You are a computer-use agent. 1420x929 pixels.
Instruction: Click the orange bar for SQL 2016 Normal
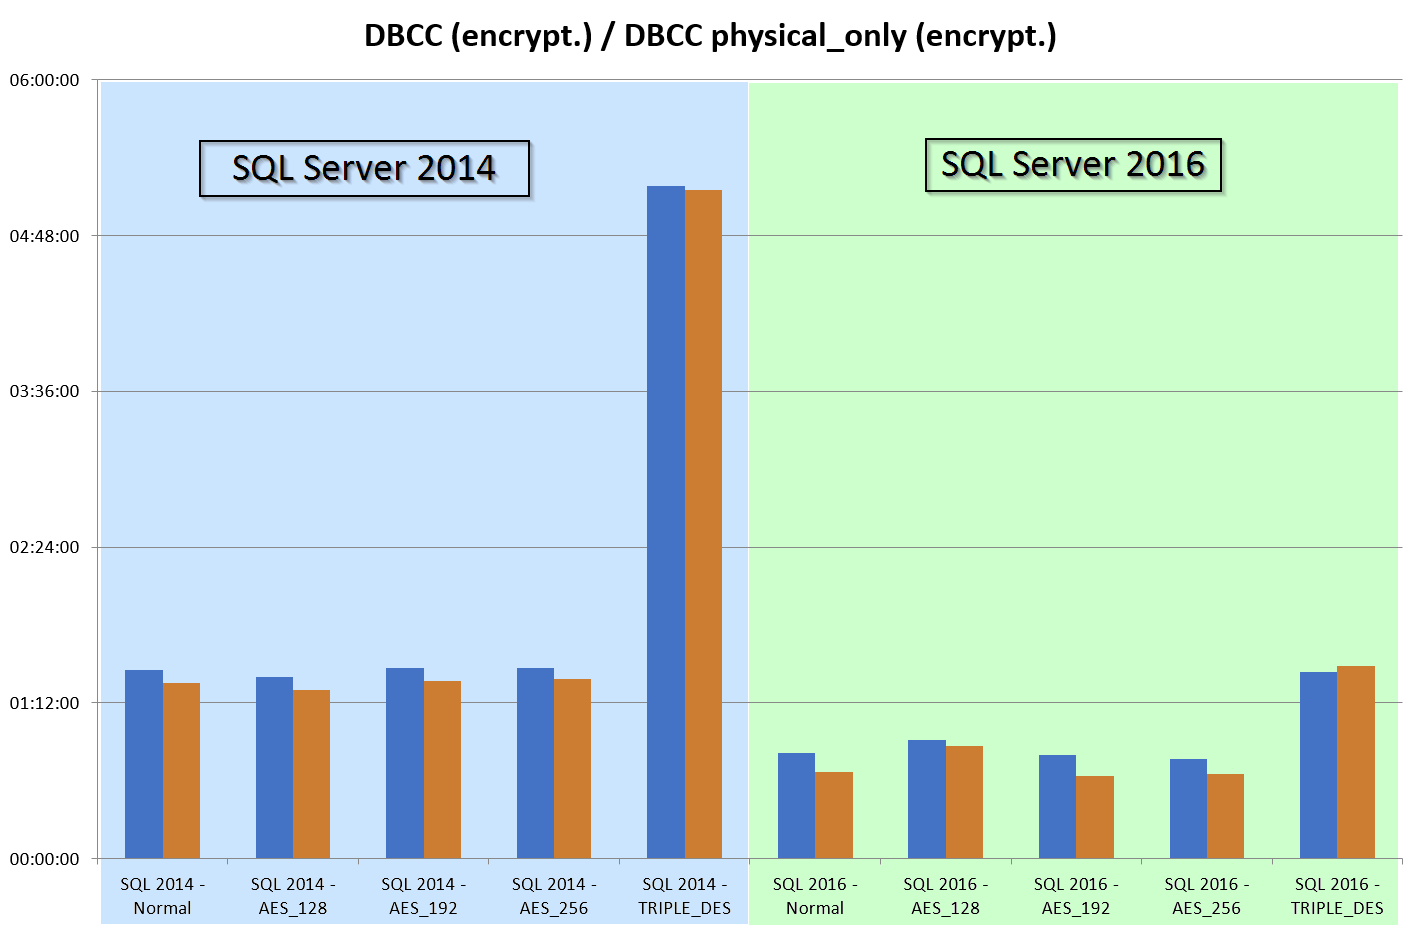point(834,815)
